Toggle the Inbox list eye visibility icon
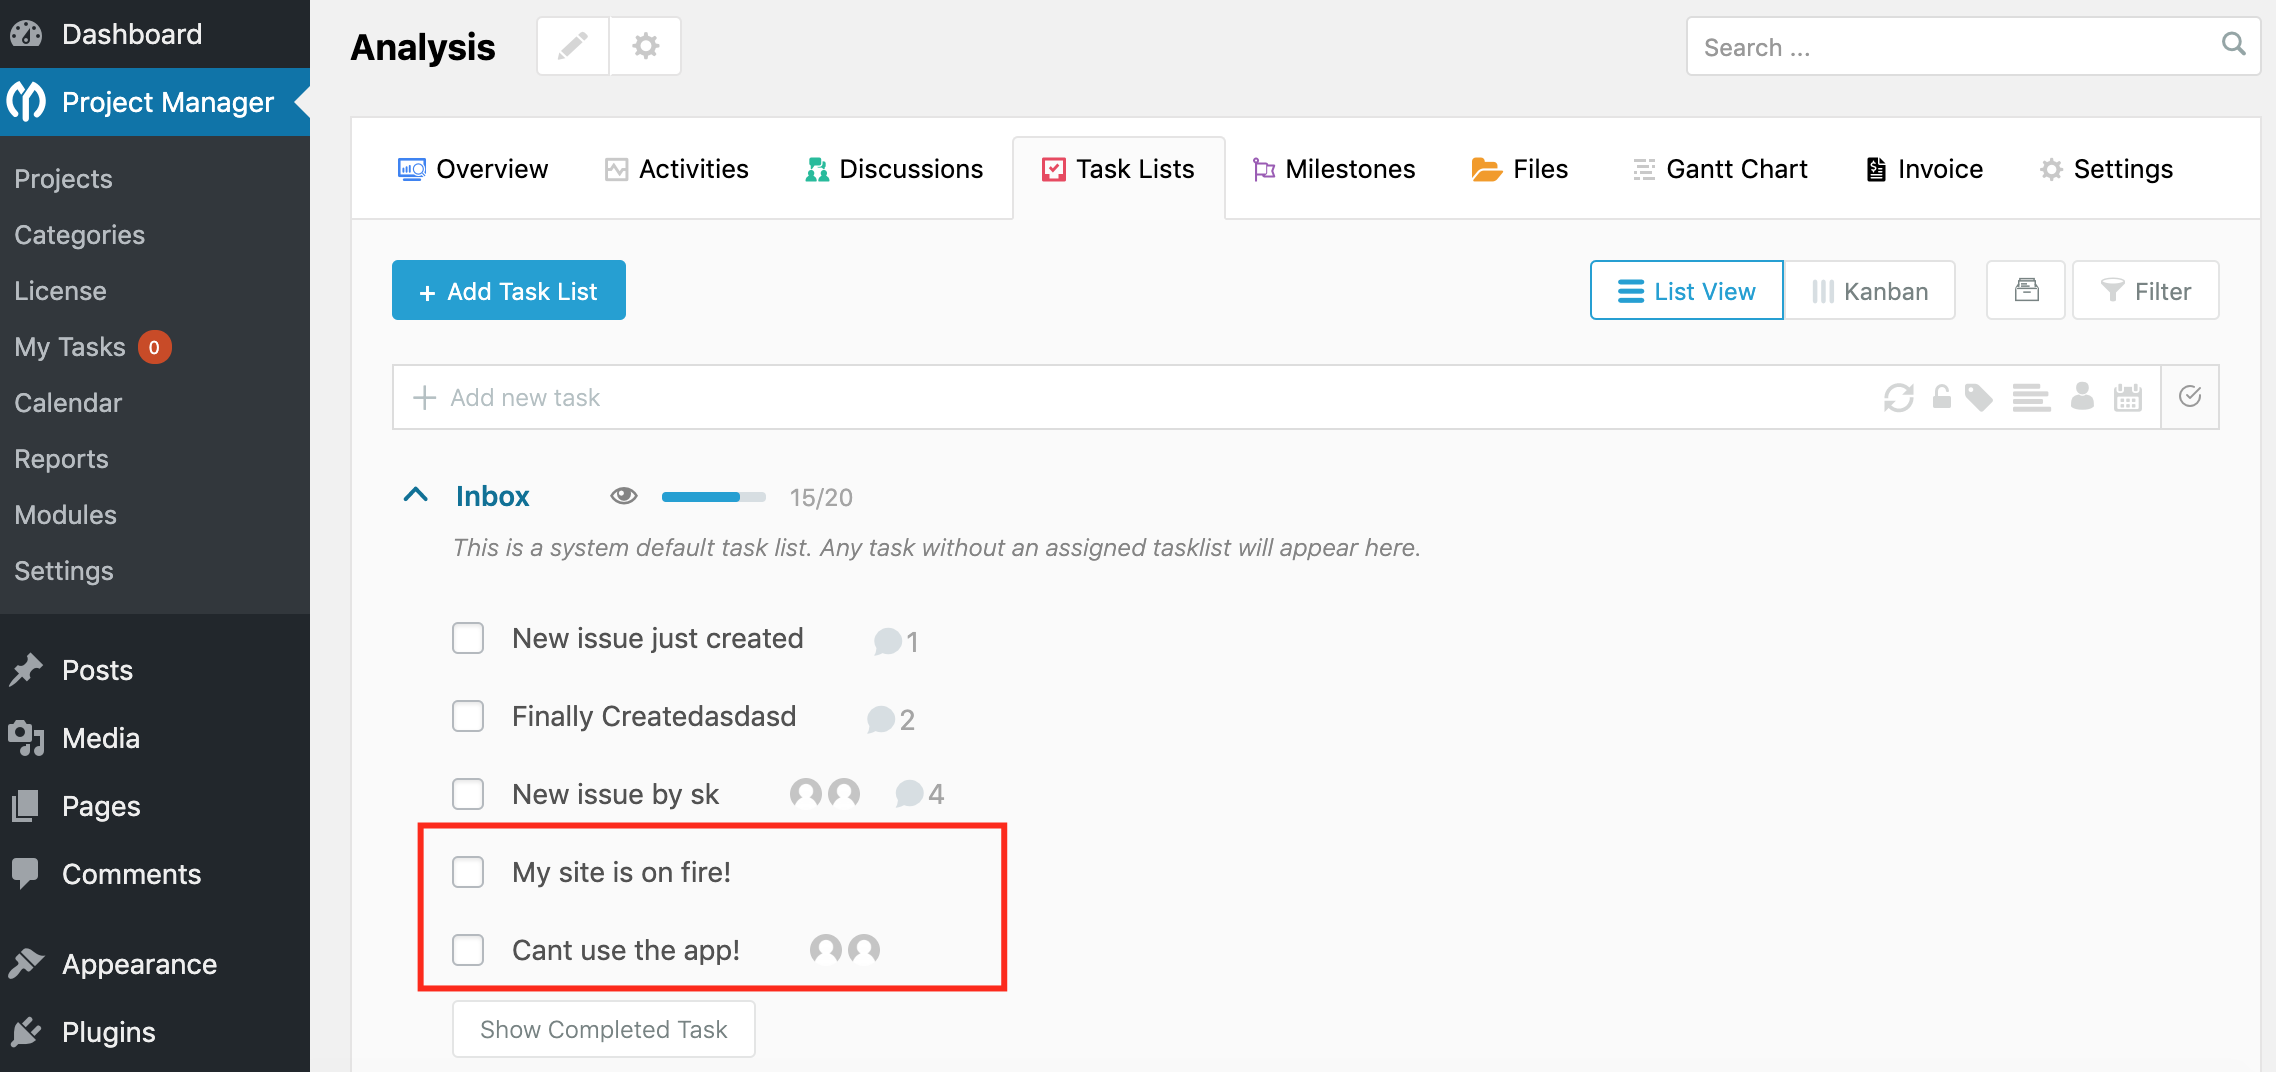The image size is (2276, 1072). tap(624, 496)
